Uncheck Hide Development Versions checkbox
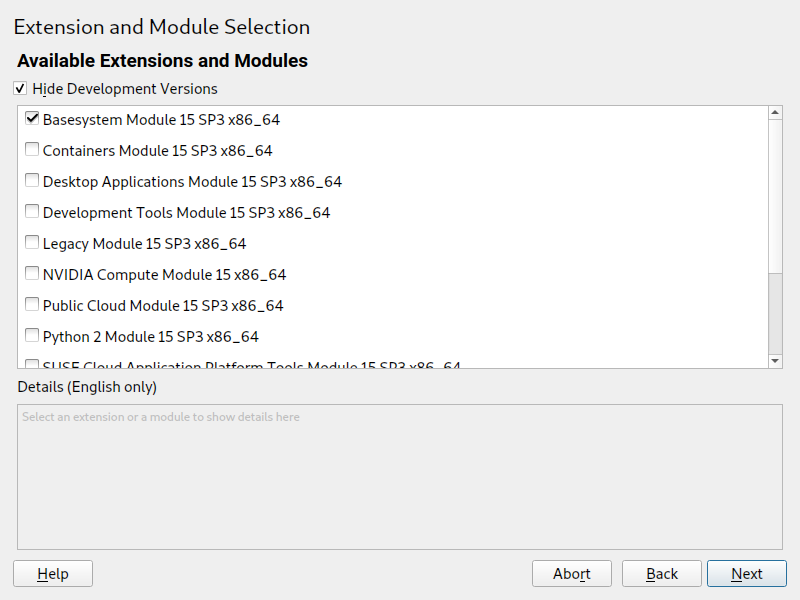800x600 pixels. coord(20,89)
